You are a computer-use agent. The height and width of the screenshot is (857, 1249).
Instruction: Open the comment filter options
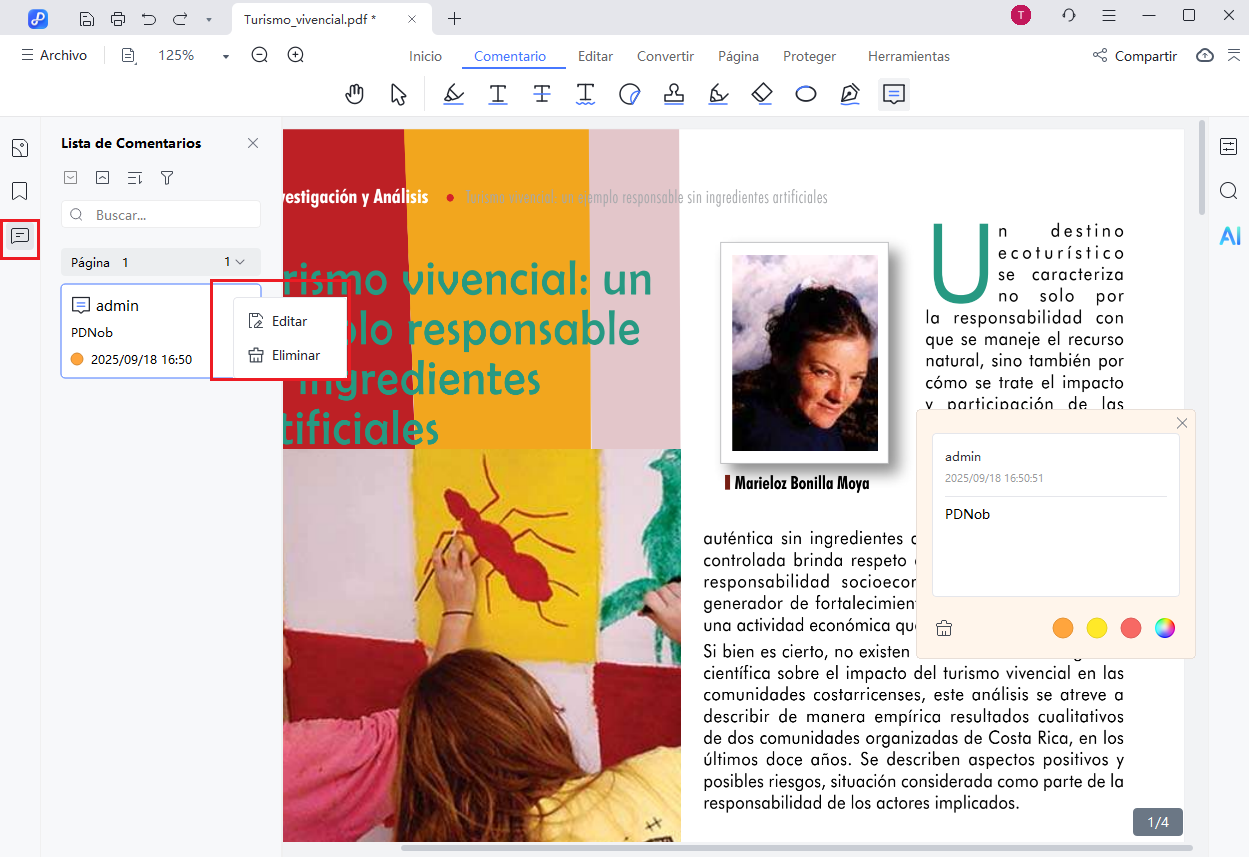(166, 177)
